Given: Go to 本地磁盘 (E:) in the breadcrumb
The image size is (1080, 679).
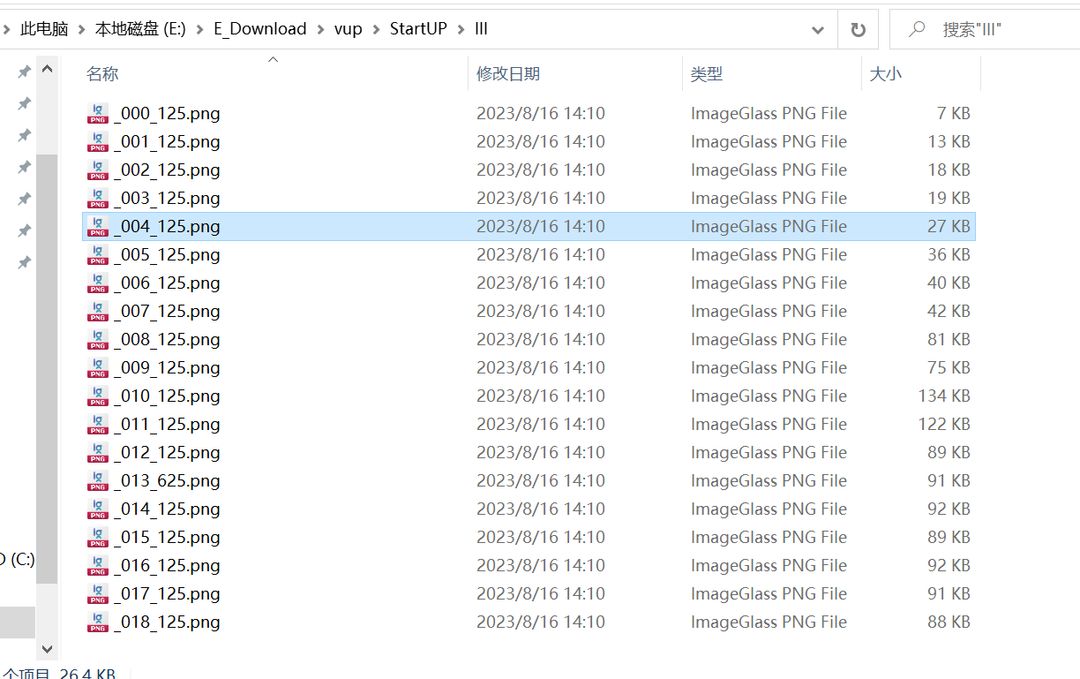Looking at the screenshot, I should click(x=141, y=29).
